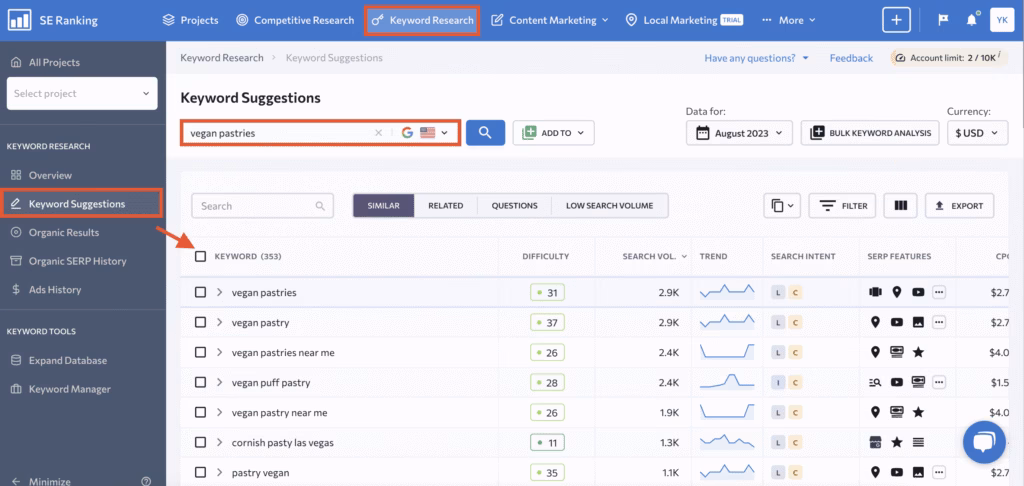Image resolution: width=1024 pixels, height=486 pixels.
Task: Expand the vegan pastry keyword row
Action: [219, 322]
